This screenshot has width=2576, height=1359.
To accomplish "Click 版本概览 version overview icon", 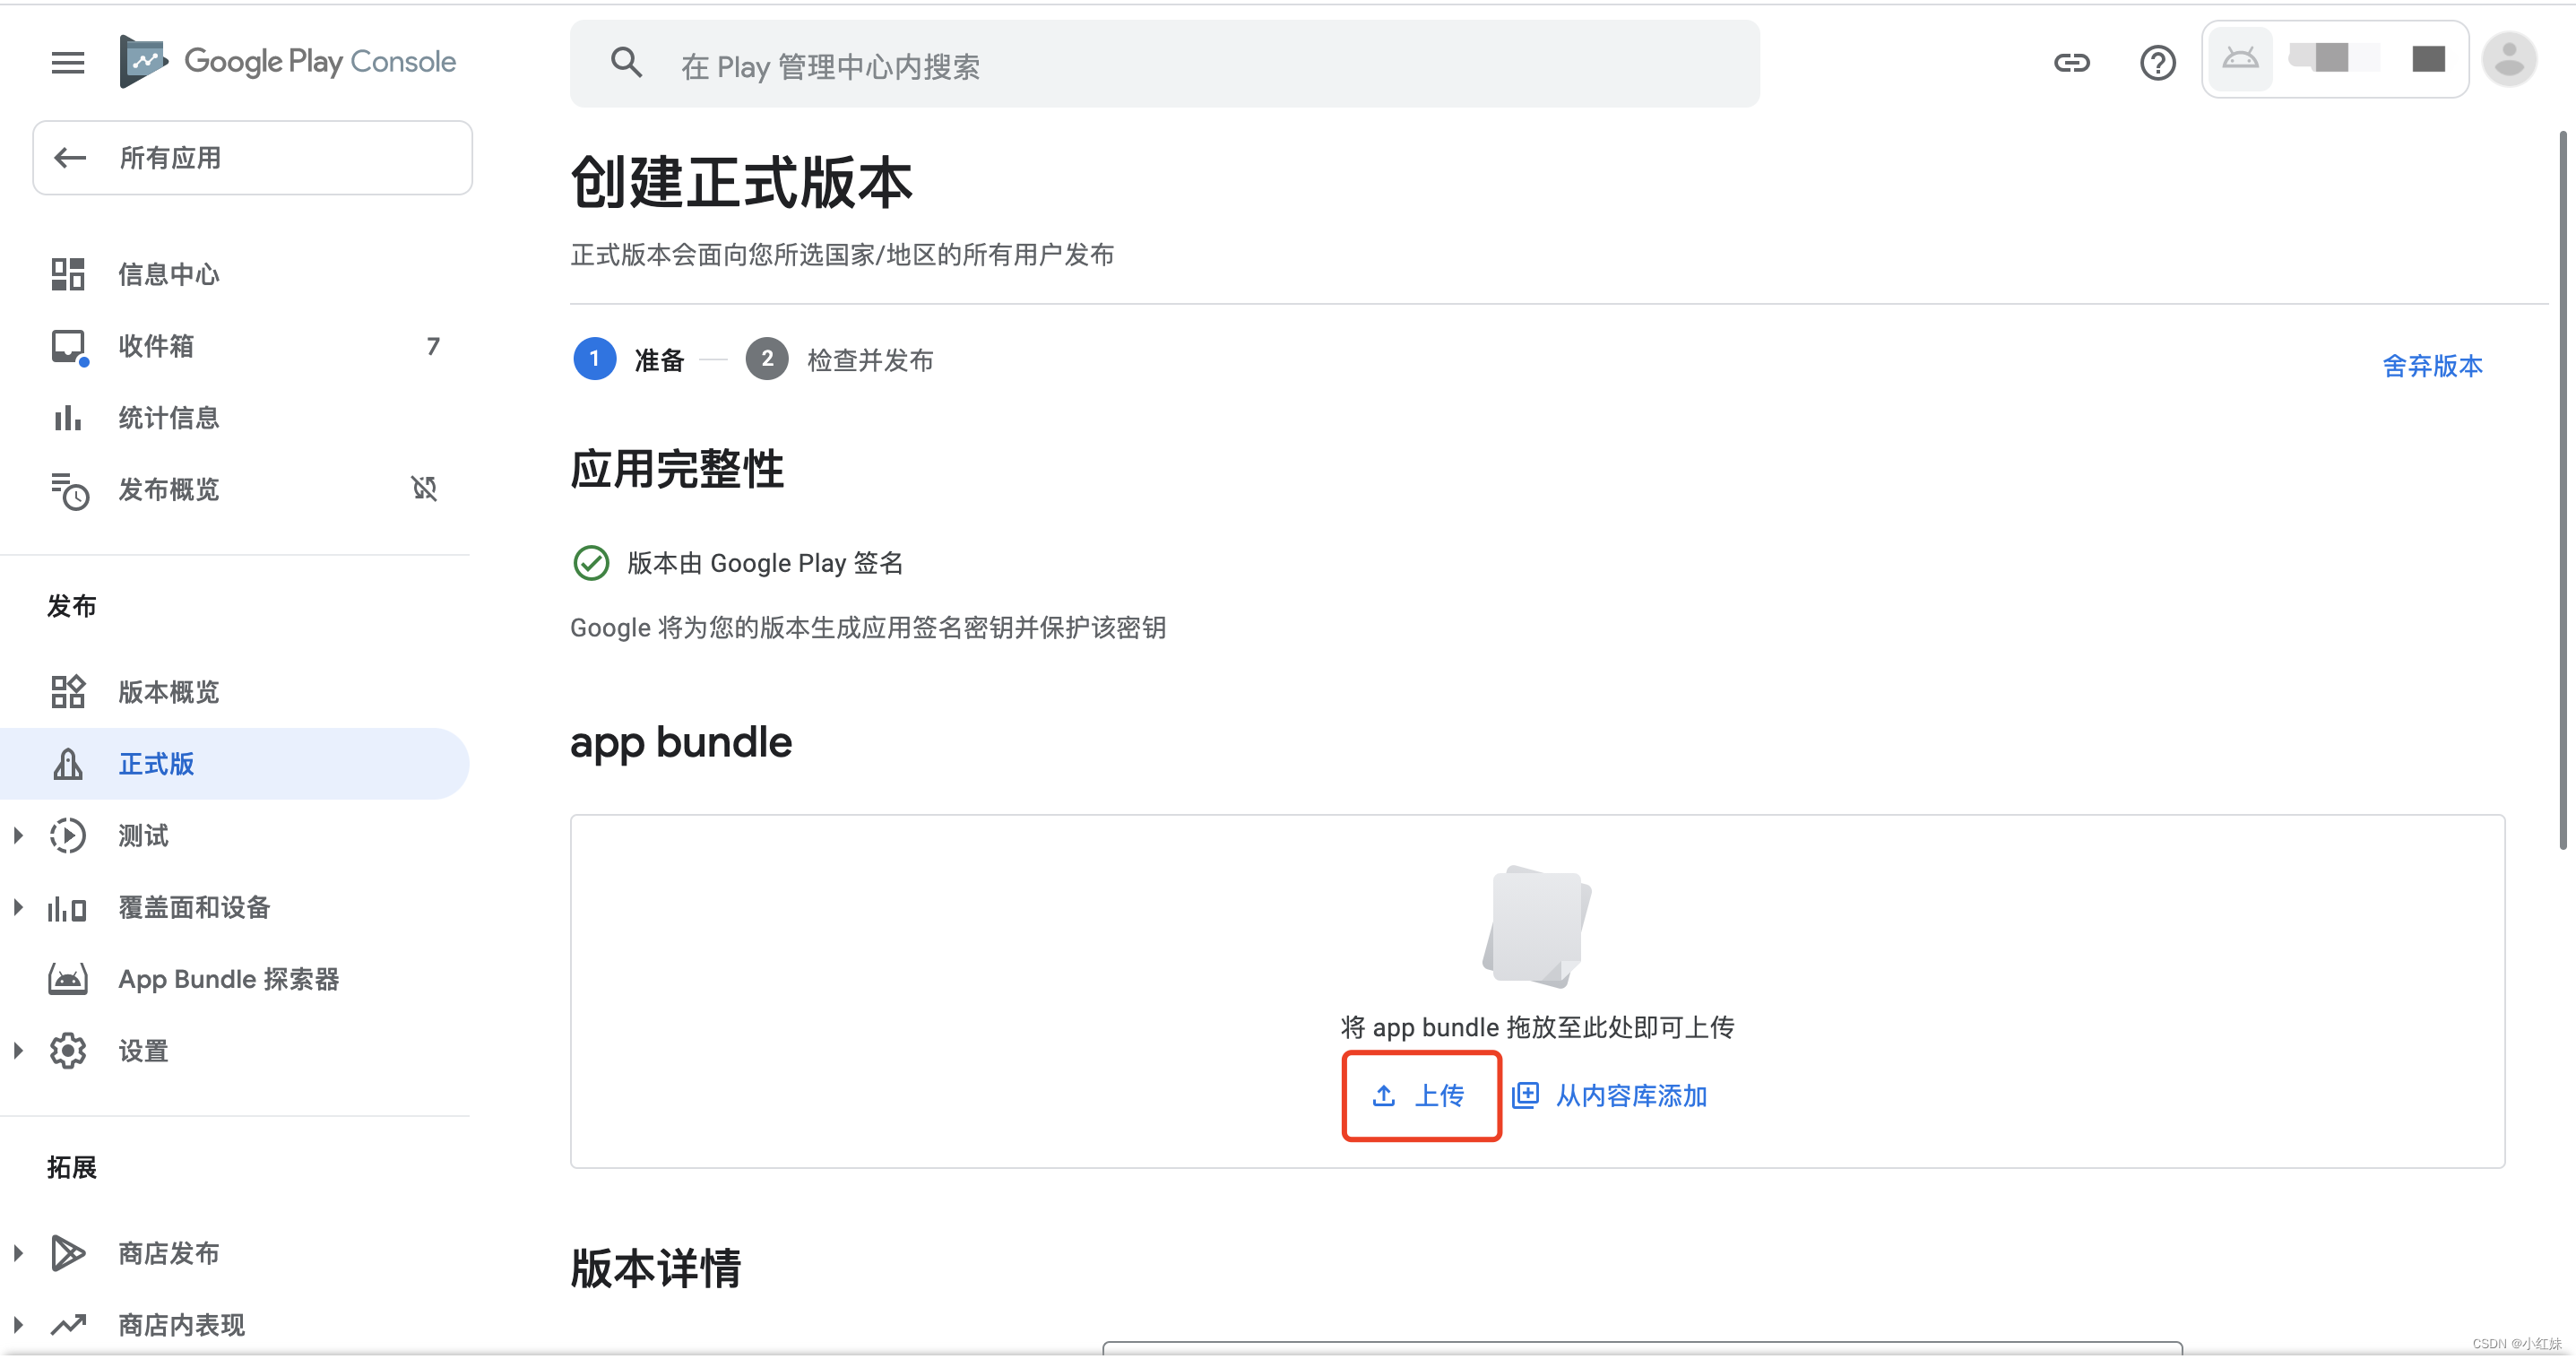I will (x=68, y=691).
